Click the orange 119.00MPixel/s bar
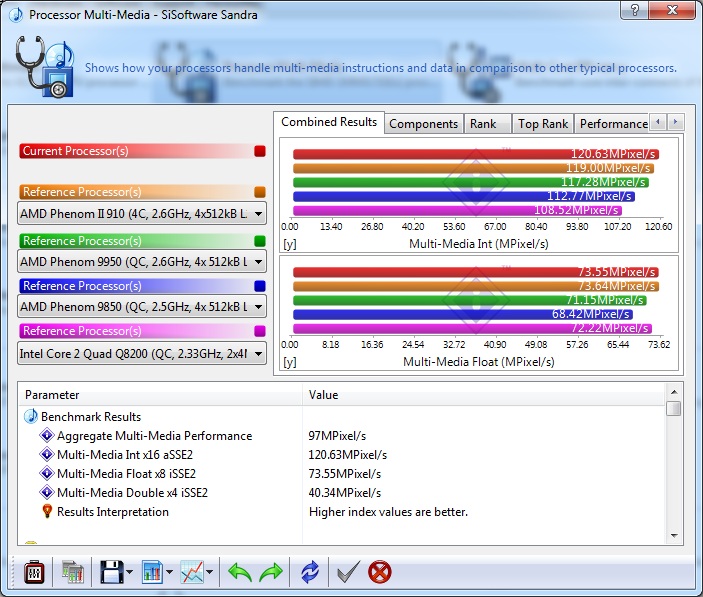Image resolution: width=703 pixels, height=597 pixels. [x=473, y=168]
